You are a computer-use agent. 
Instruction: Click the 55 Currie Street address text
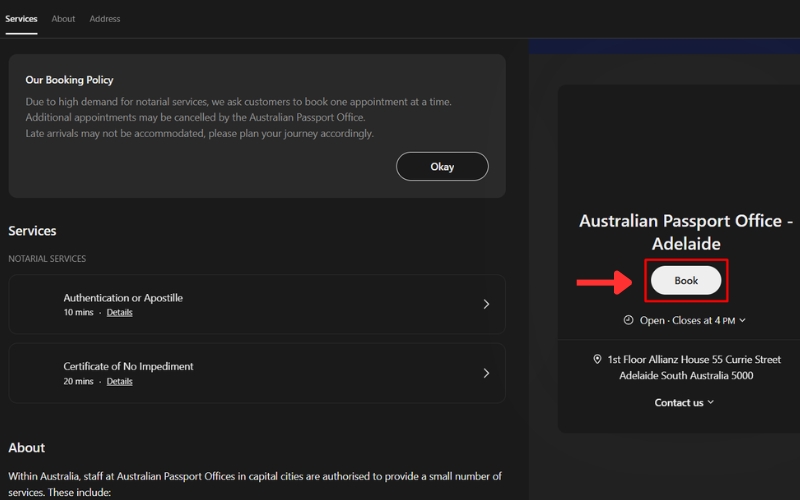coord(694,359)
